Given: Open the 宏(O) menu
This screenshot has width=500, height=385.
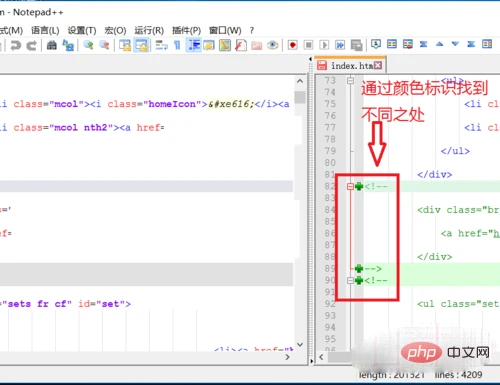Looking at the screenshot, I should tap(115, 30).
